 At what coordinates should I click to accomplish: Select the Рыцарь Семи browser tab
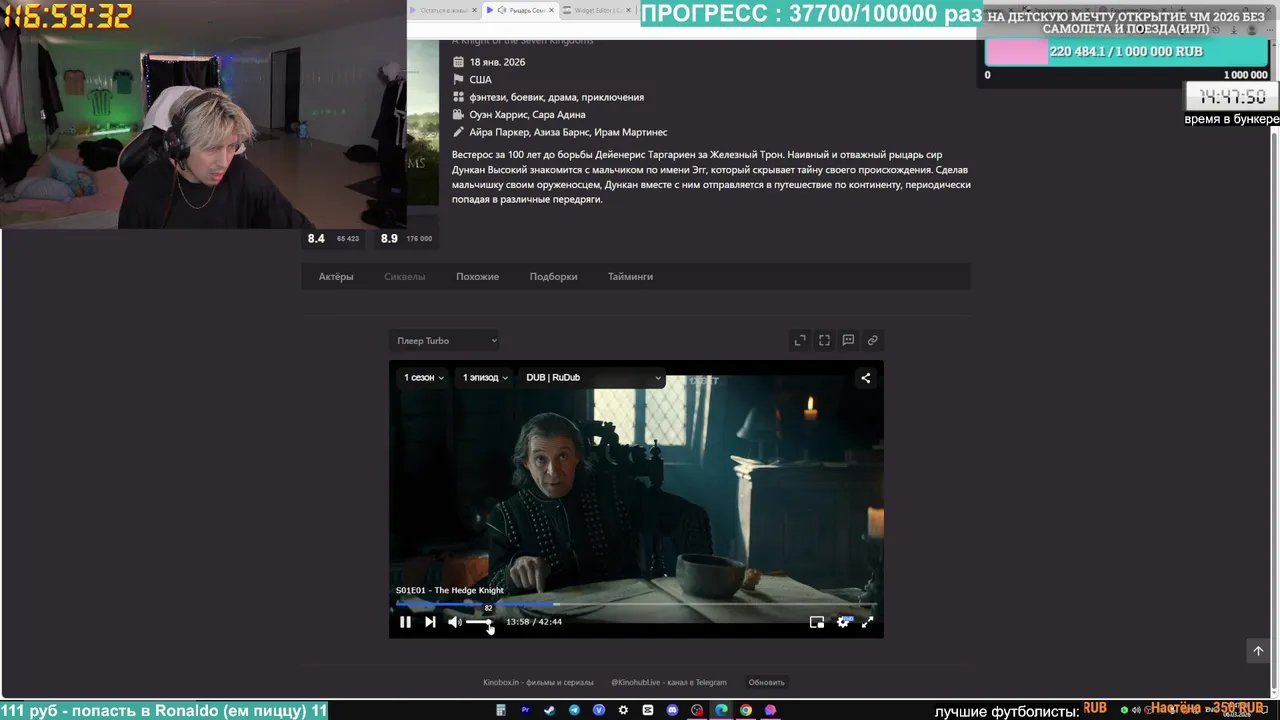coord(520,10)
